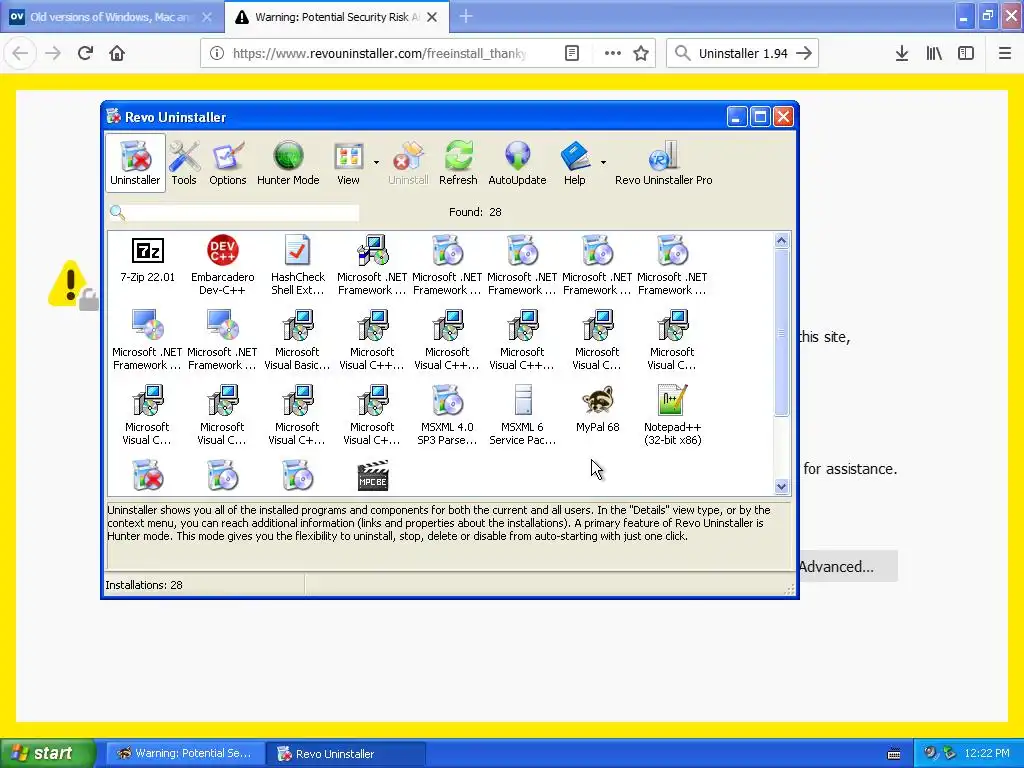Click the AutoUpdate toolbar icon
This screenshot has height=768, width=1024.
pyautogui.click(x=517, y=163)
